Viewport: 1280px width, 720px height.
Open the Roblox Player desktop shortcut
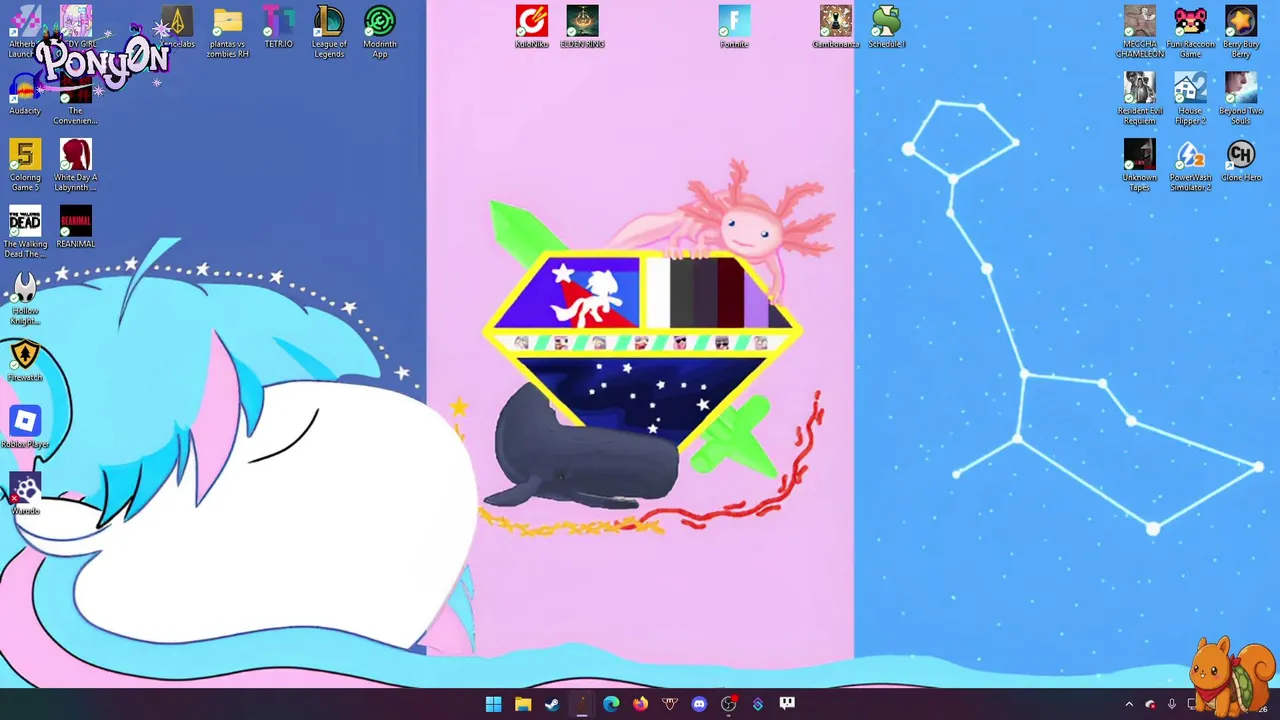pos(25,428)
